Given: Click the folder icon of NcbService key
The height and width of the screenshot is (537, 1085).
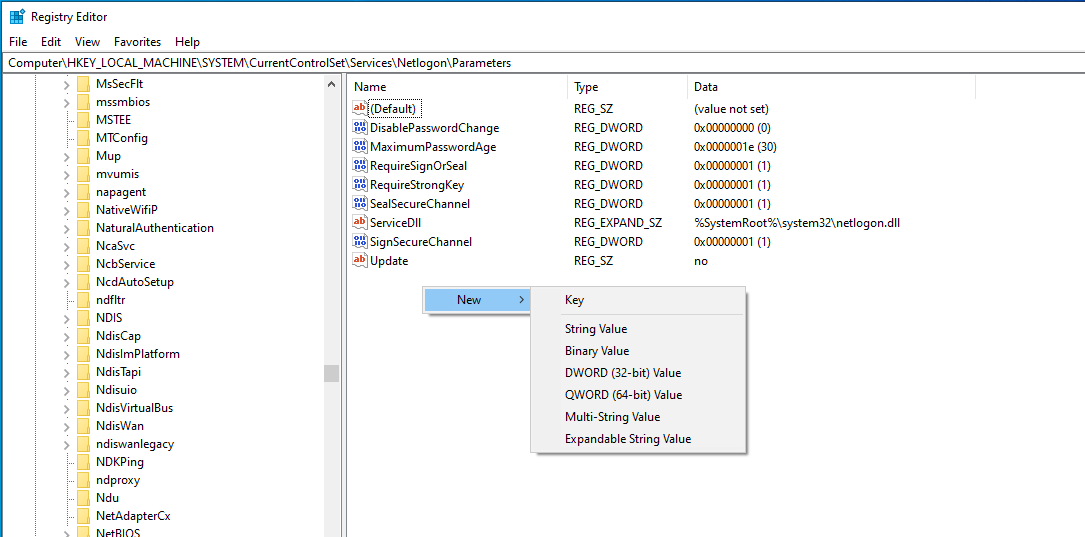Looking at the screenshot, I should click(x=84, y=264).
